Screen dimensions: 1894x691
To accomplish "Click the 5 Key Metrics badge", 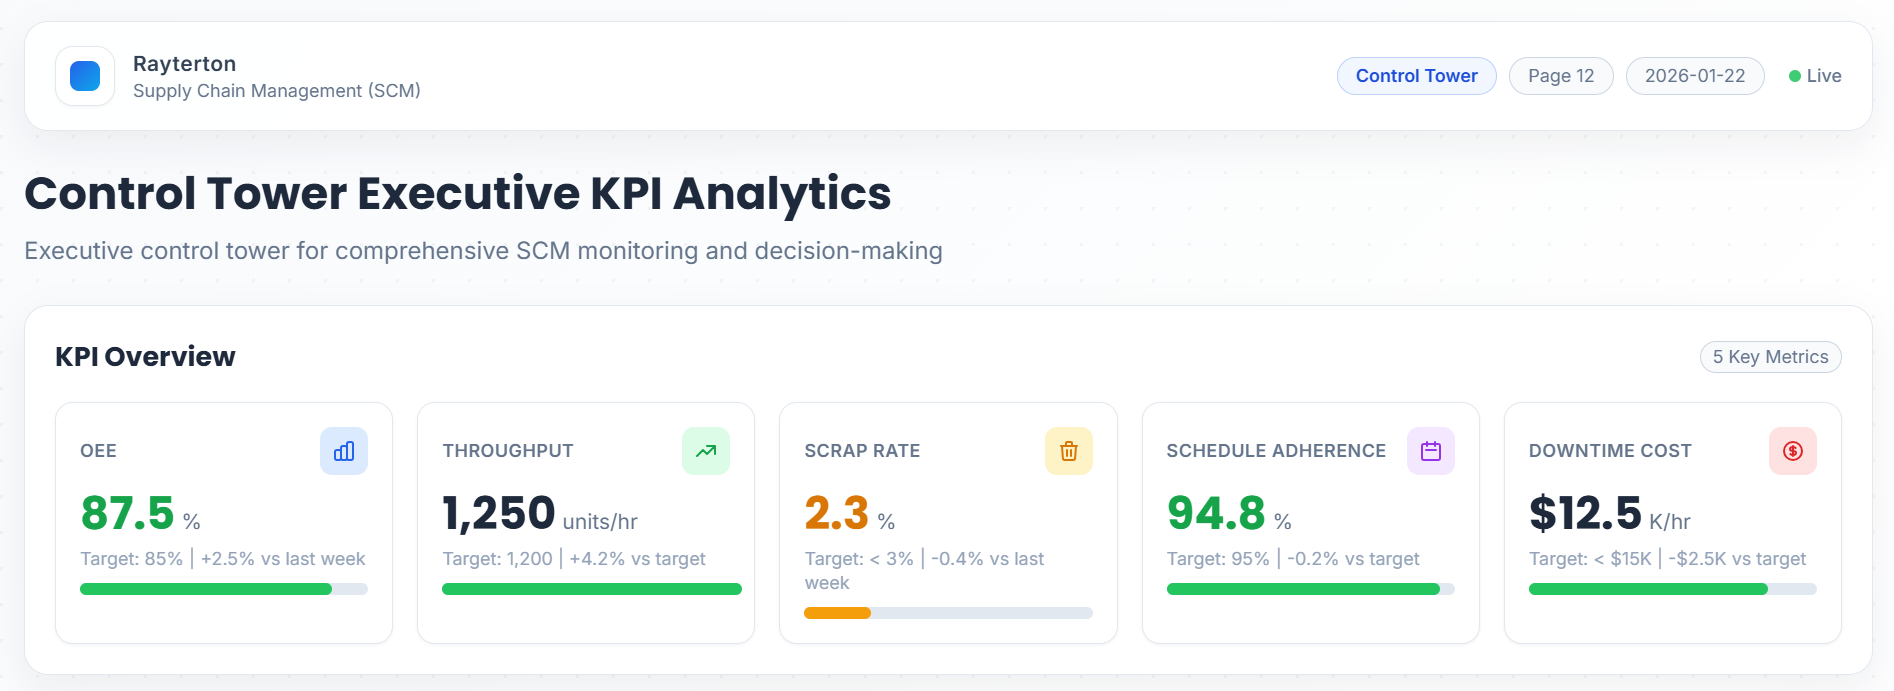I will click(1770, 357).
